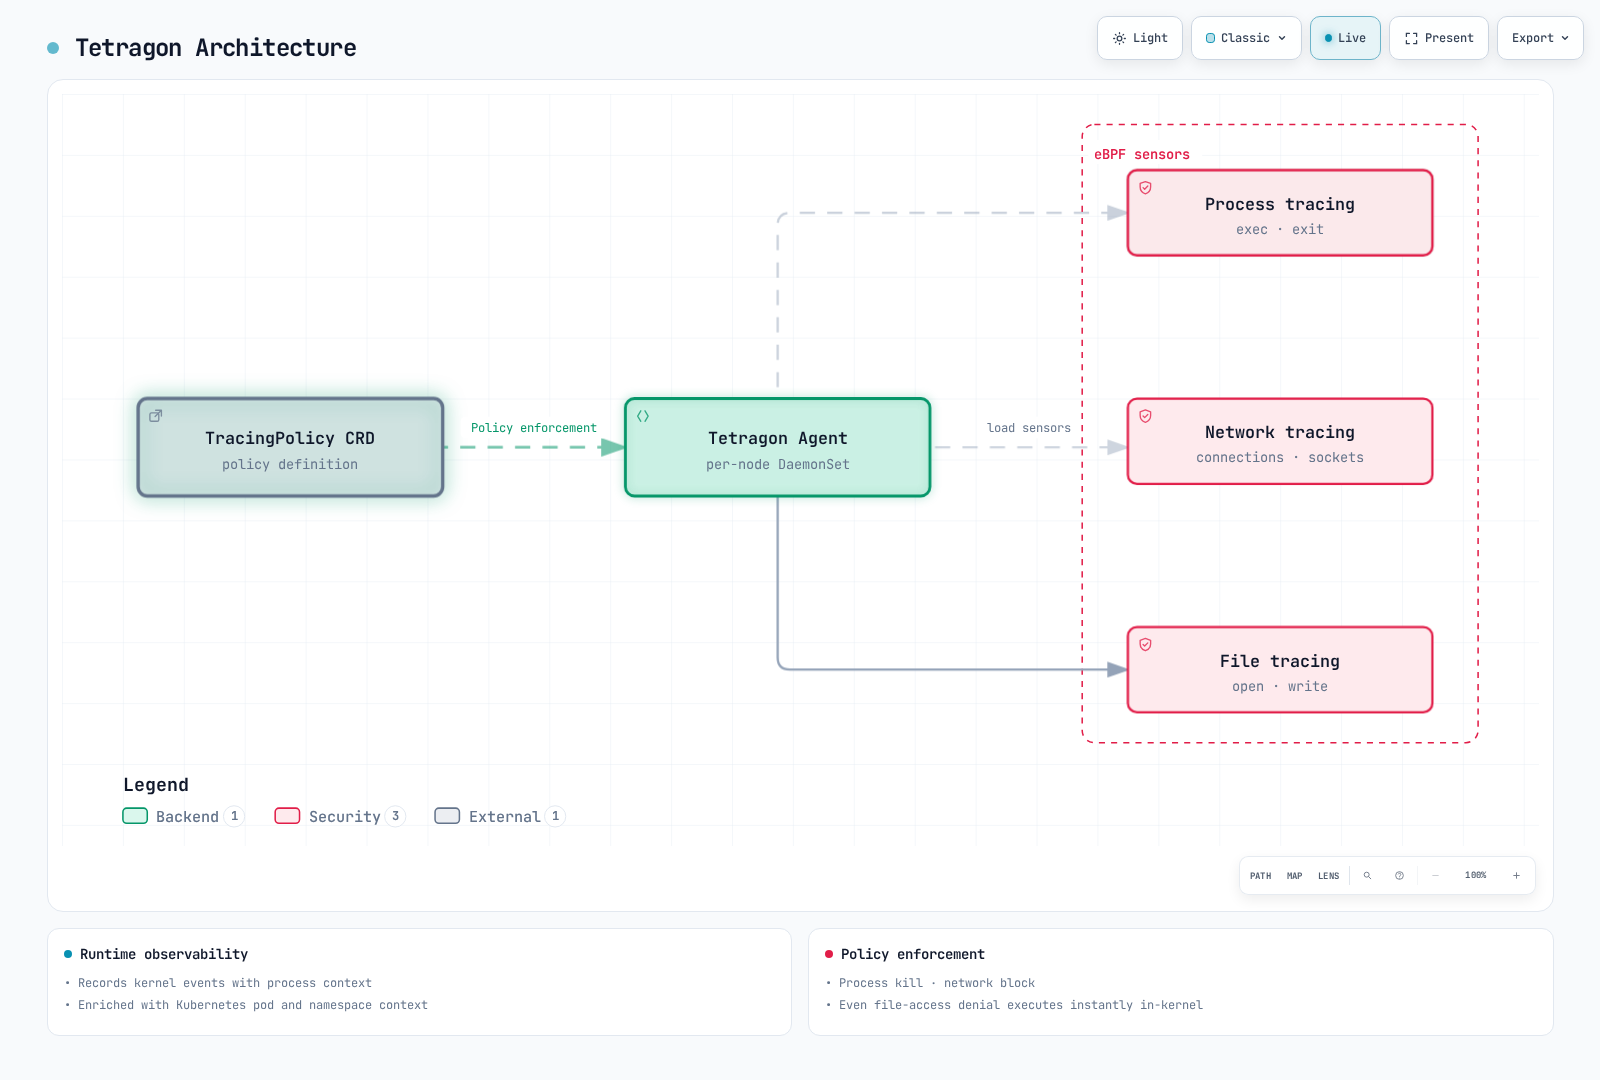Screen dimensions: 1600x1080
Task: Zoom in with the plus icon
Action: tap(1516, 876)
